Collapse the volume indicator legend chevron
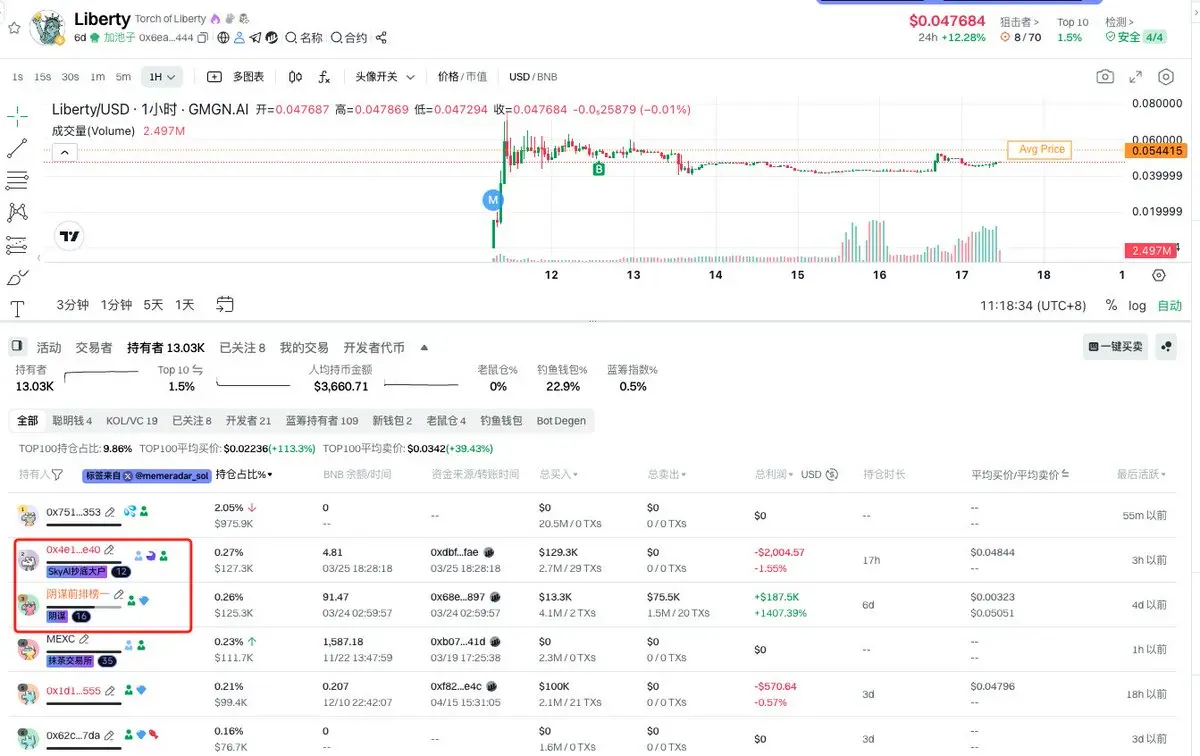Screen dimensions: 1200x756 pyautogui.click(x=64, y=153)
